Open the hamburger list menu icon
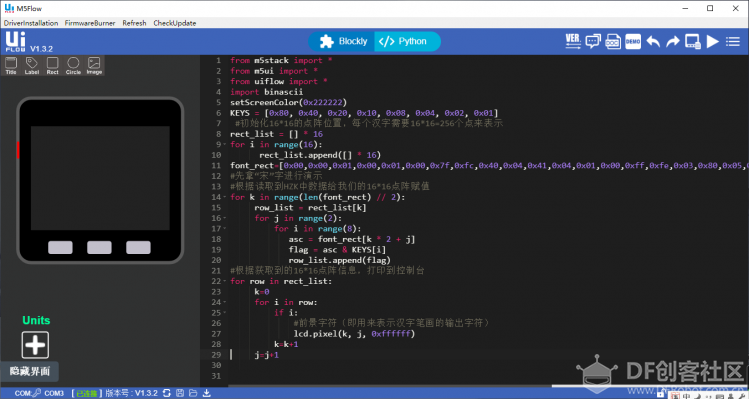Screen dimensions: 749x399 (x=733, y=42)
